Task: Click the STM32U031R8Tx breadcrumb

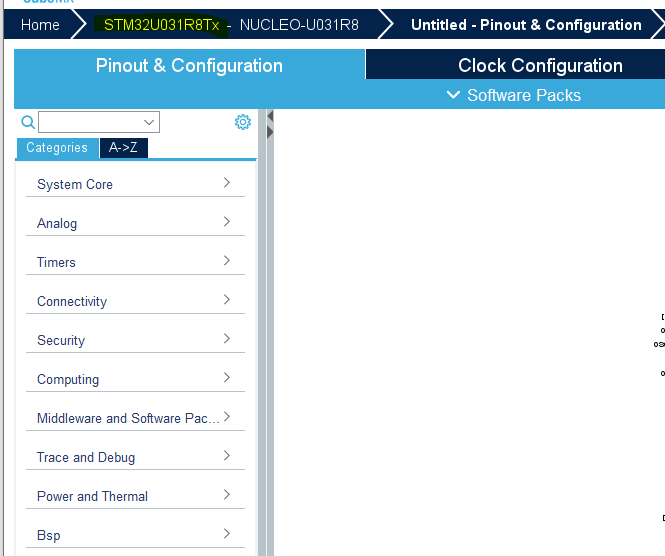Action: tap(162, 25)
